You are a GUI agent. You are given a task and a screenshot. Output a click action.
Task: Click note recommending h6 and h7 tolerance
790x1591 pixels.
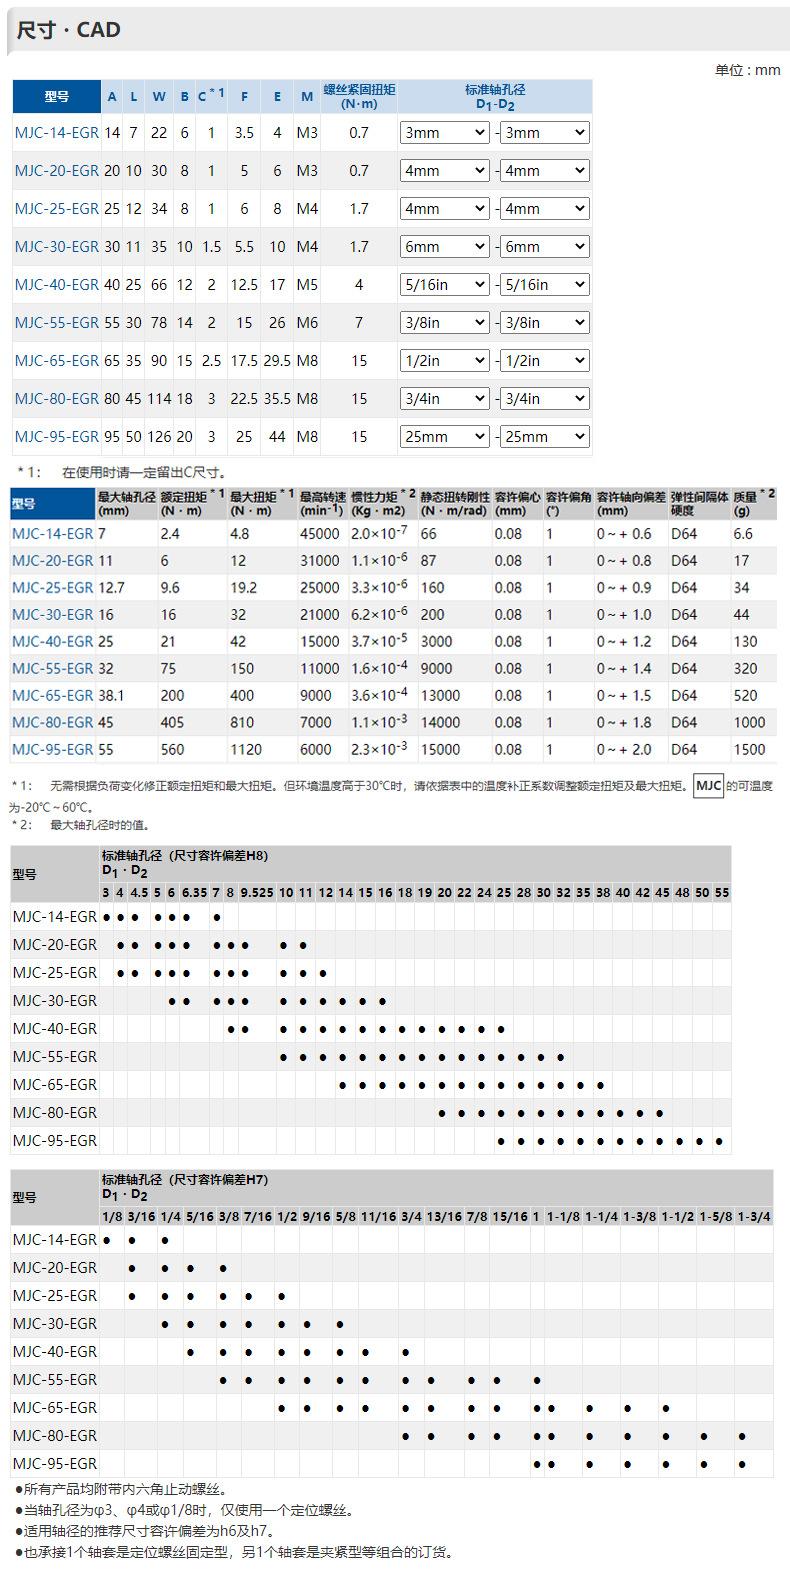click(x=145, y=1531)
